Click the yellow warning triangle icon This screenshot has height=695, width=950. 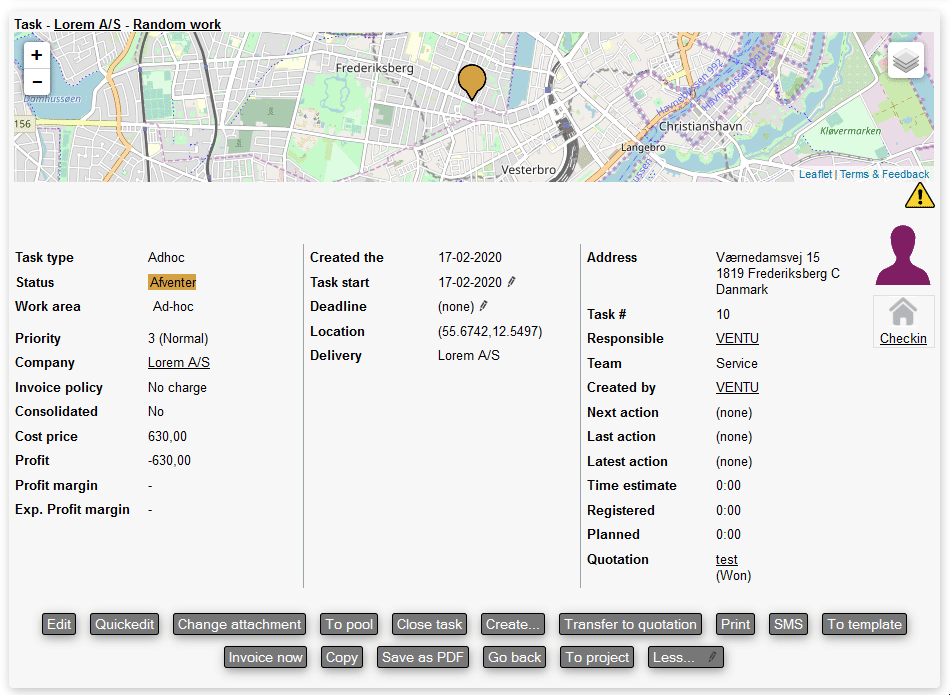point(919,196)
